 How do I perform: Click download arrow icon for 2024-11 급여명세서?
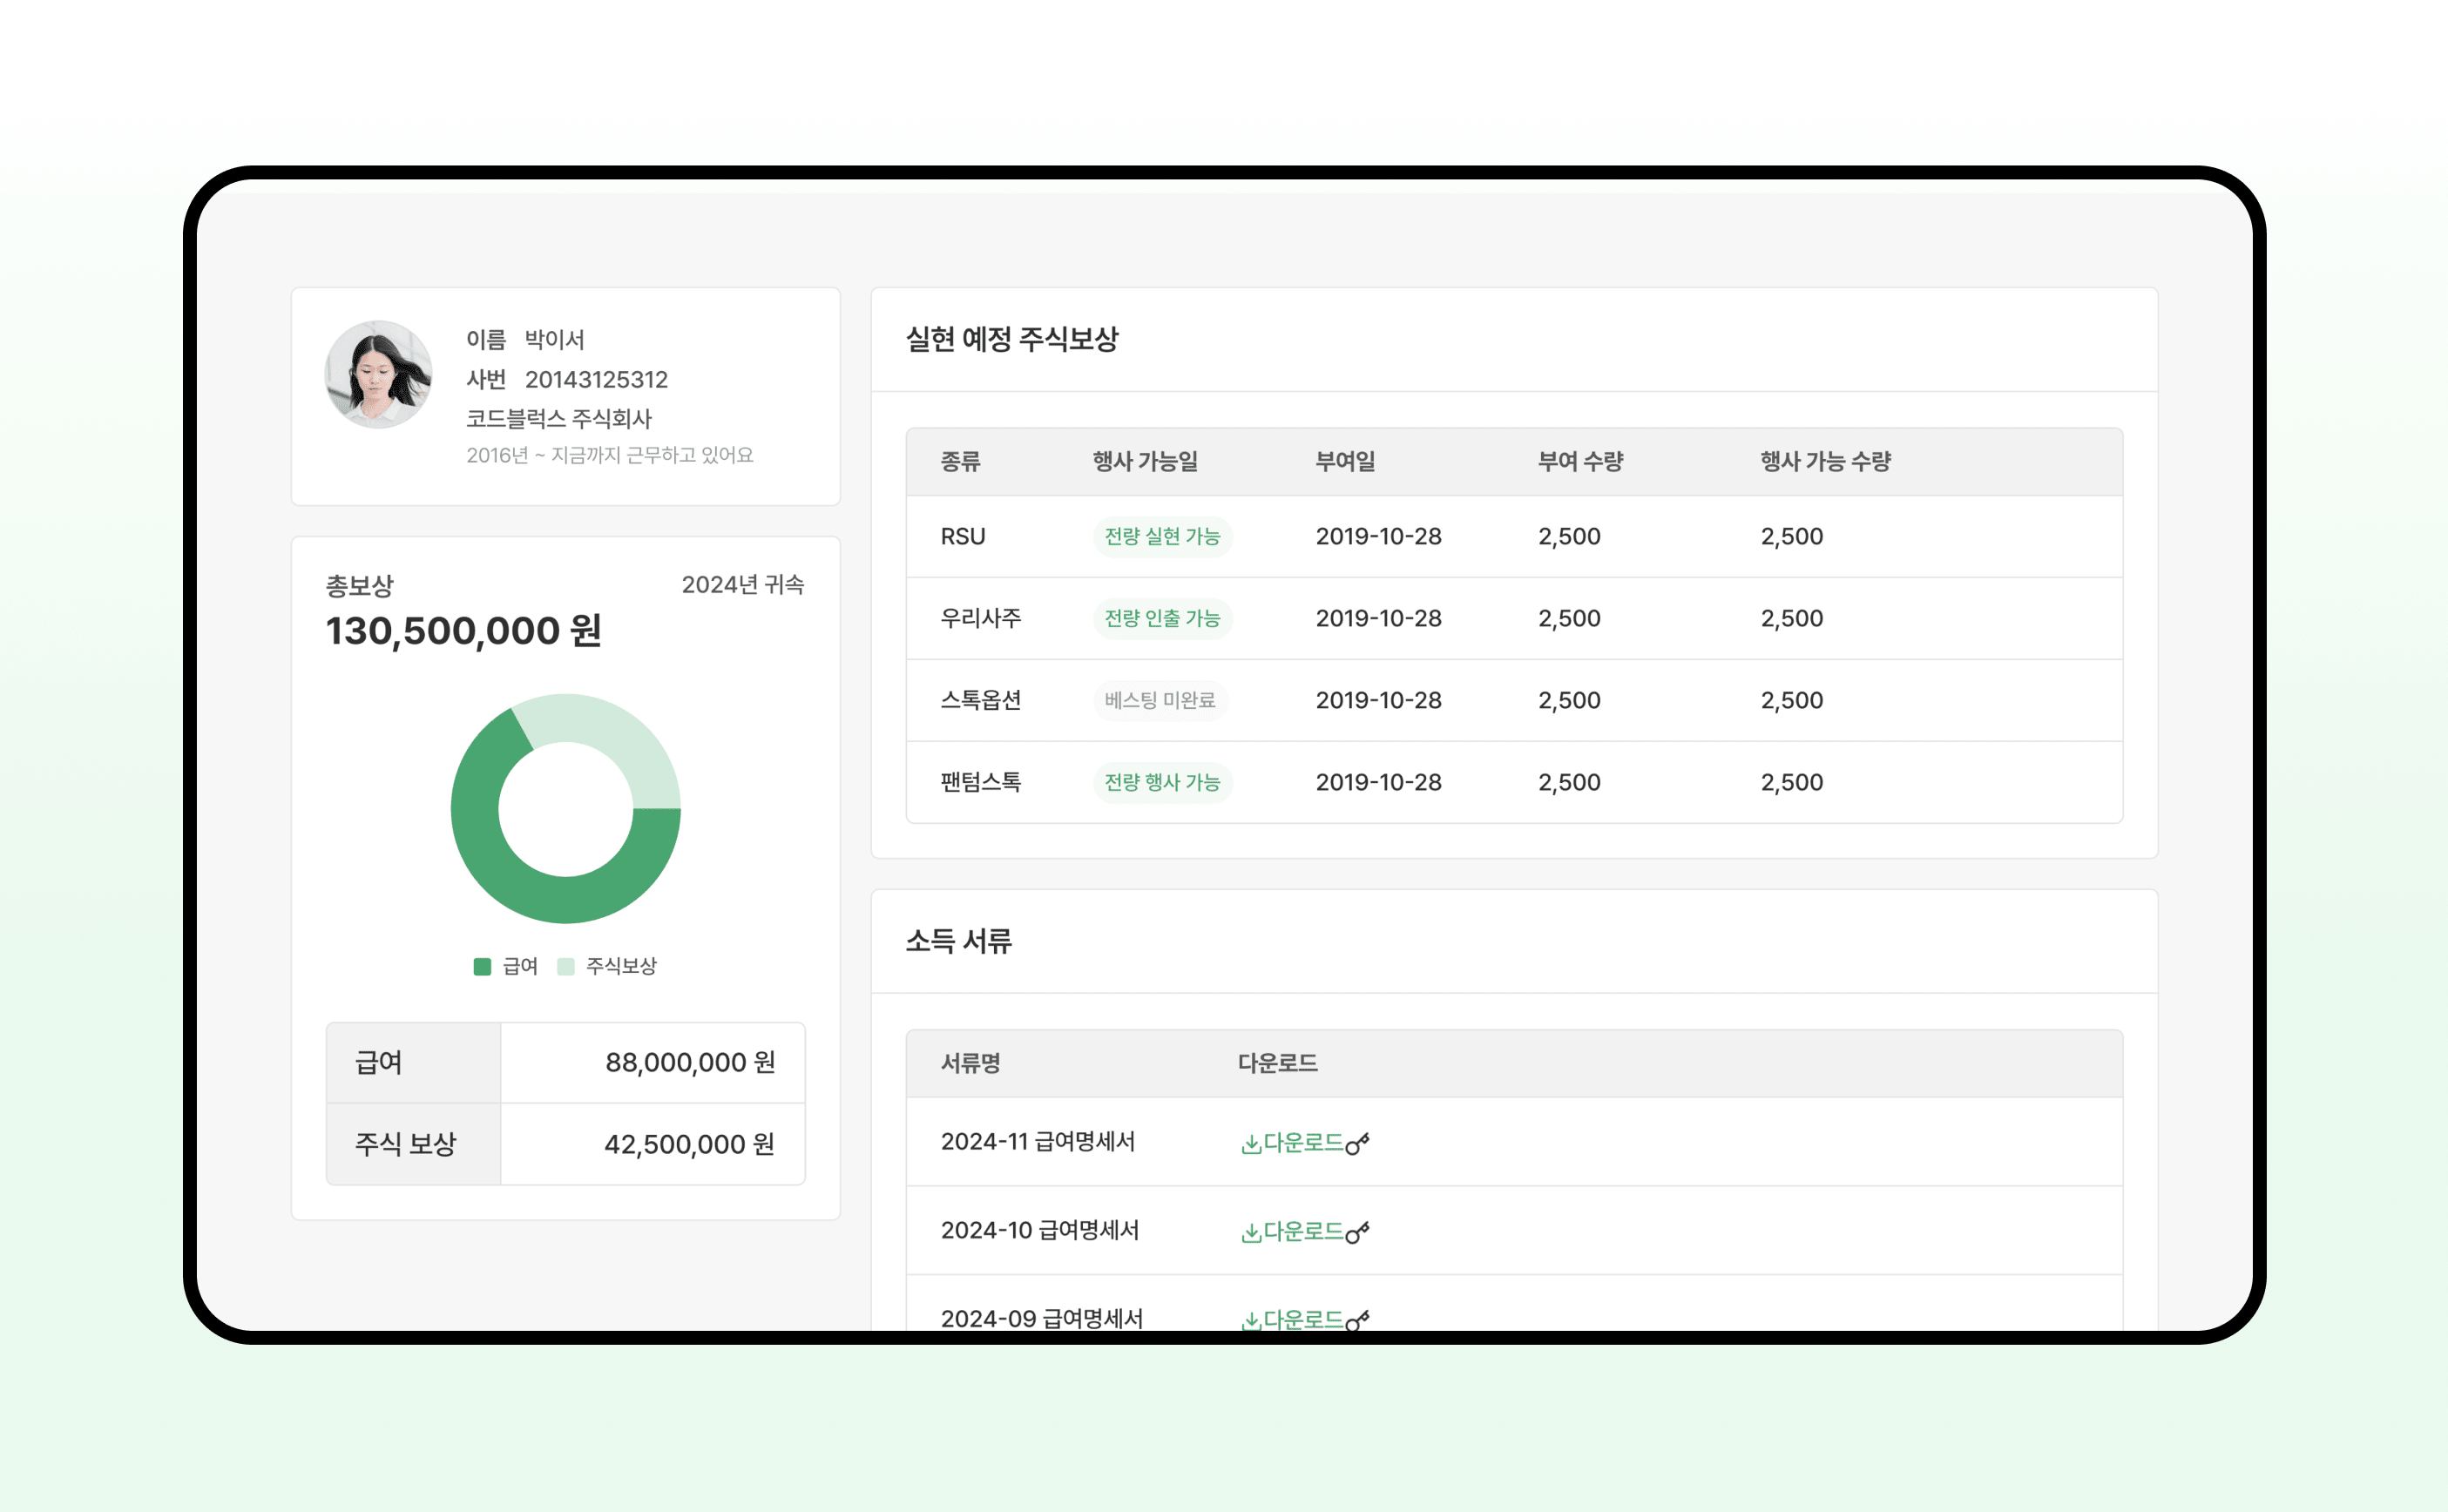1250,1144
